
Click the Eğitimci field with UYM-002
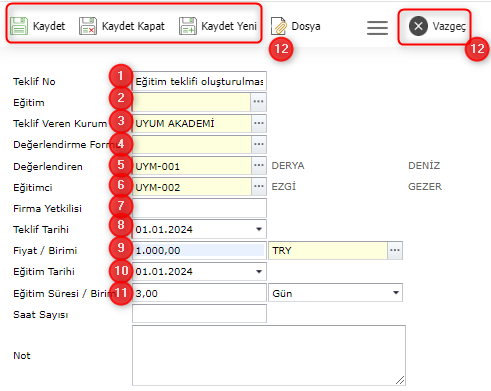point(192,186)
